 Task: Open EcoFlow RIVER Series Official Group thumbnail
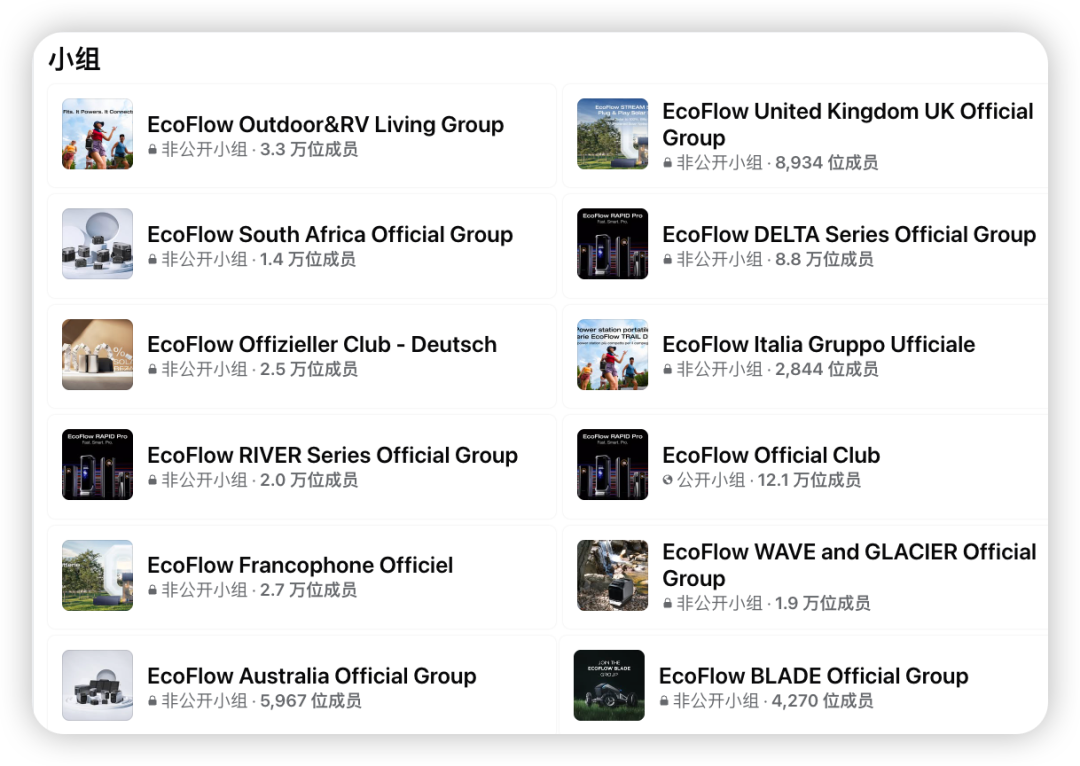[97, 464]
